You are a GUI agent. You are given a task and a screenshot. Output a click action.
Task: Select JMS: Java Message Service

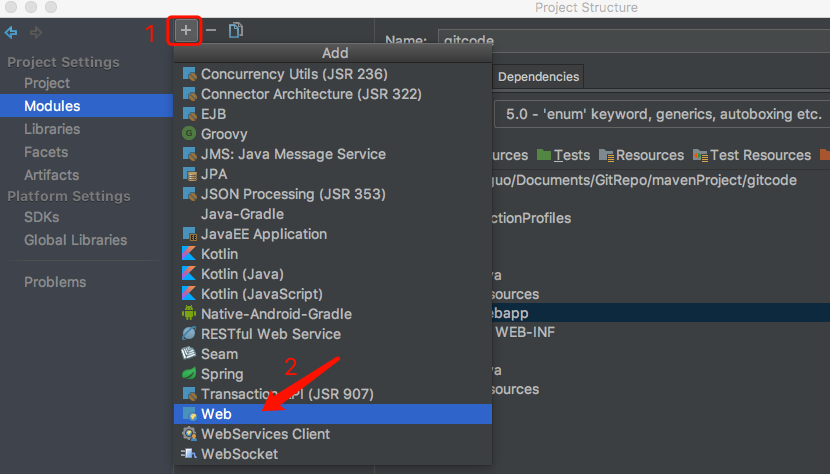(x=333, y=154)
